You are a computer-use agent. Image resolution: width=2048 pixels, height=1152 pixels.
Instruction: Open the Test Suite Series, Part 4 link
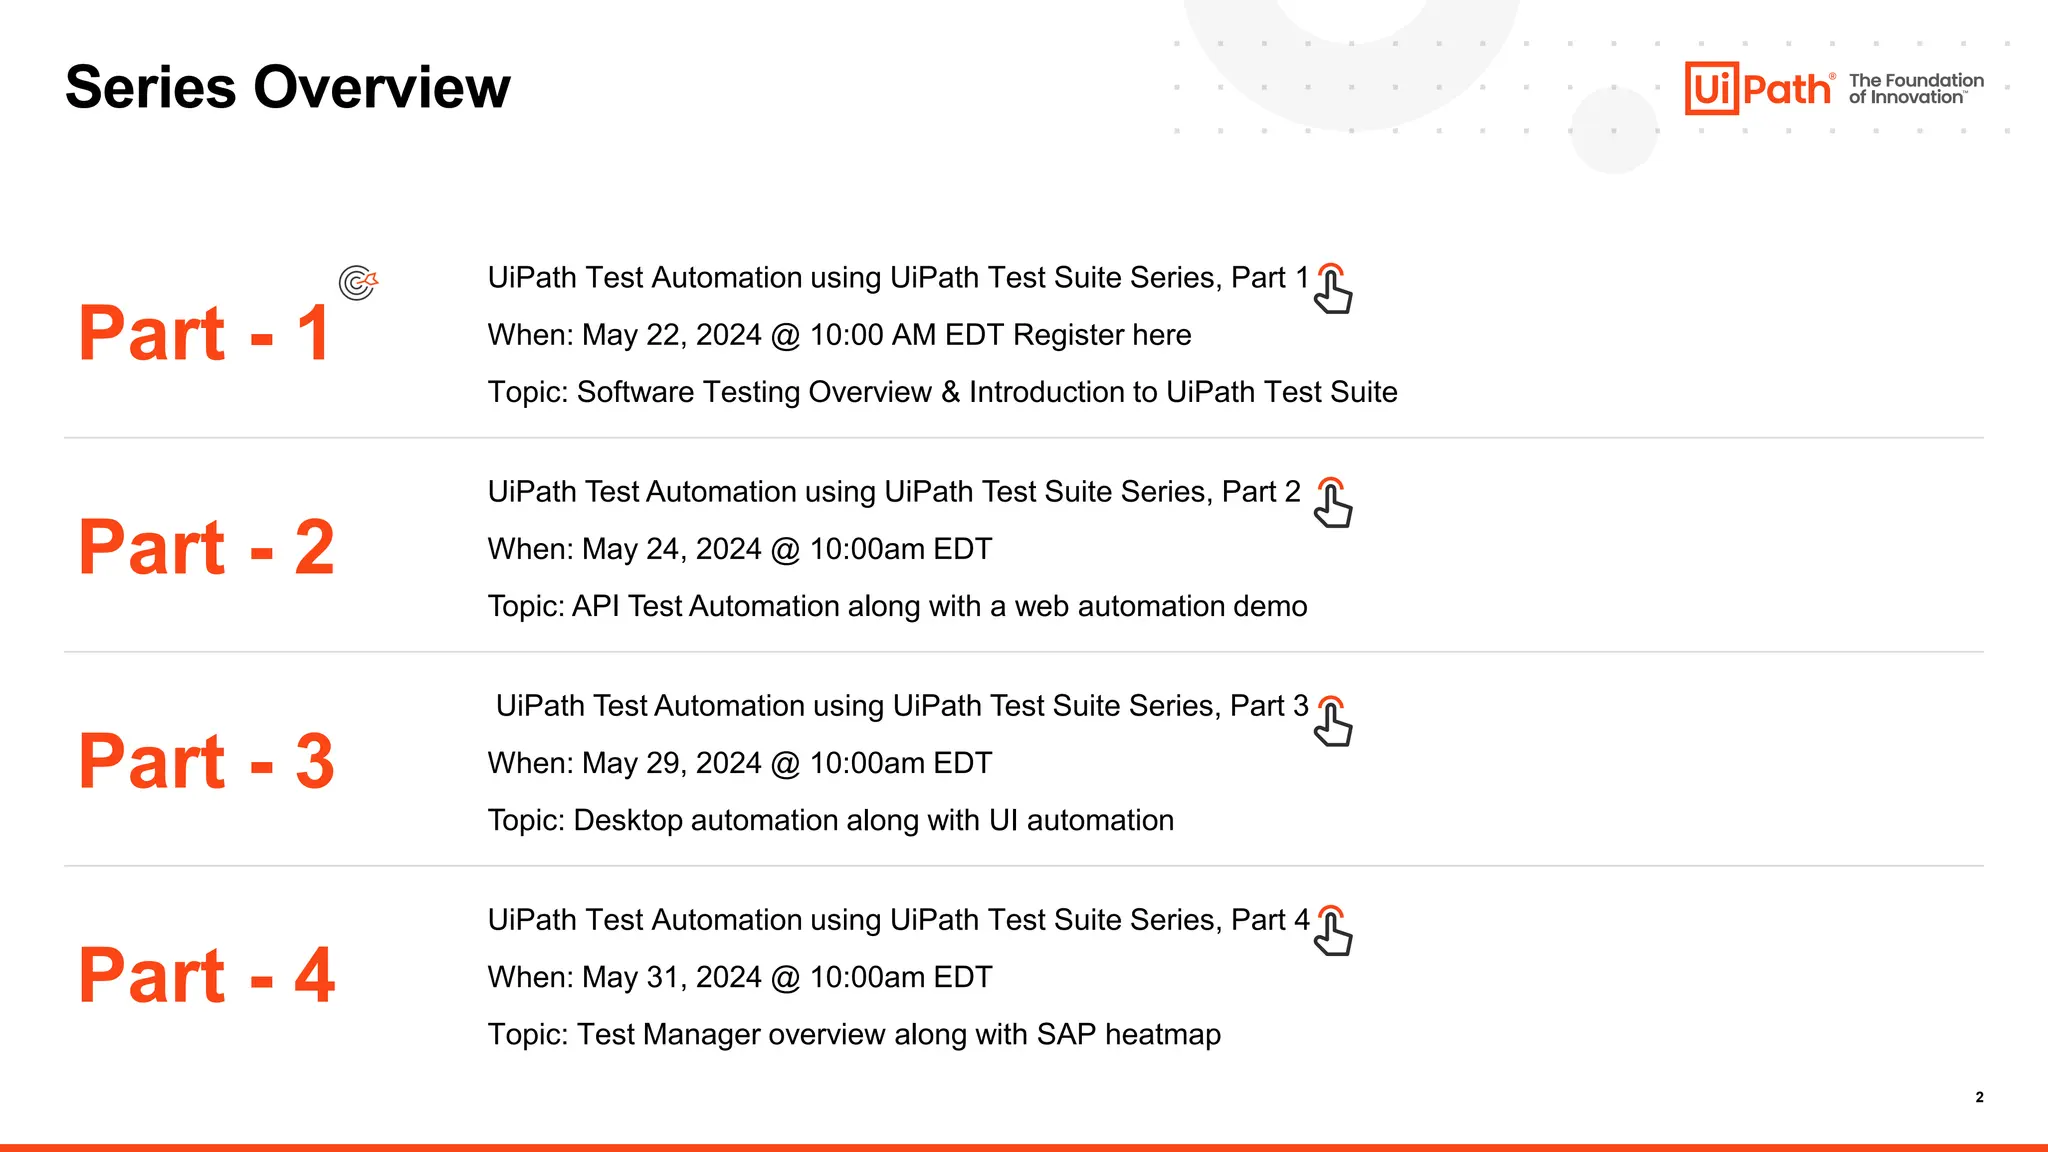[897, 920]
